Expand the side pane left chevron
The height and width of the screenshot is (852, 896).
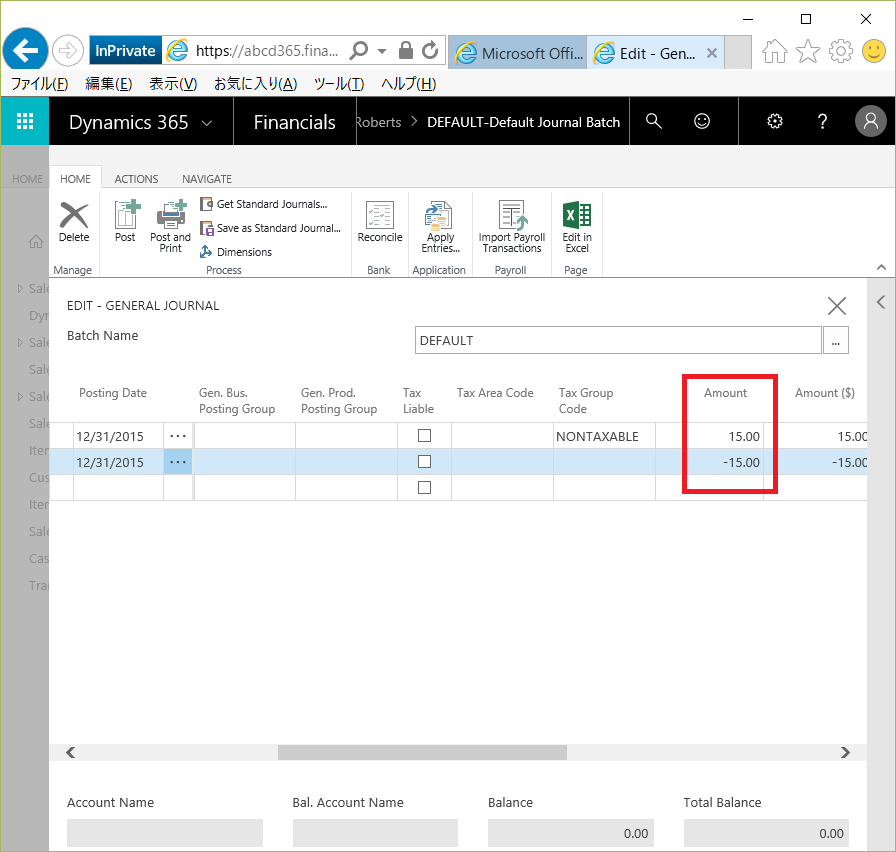click(881, 302)
